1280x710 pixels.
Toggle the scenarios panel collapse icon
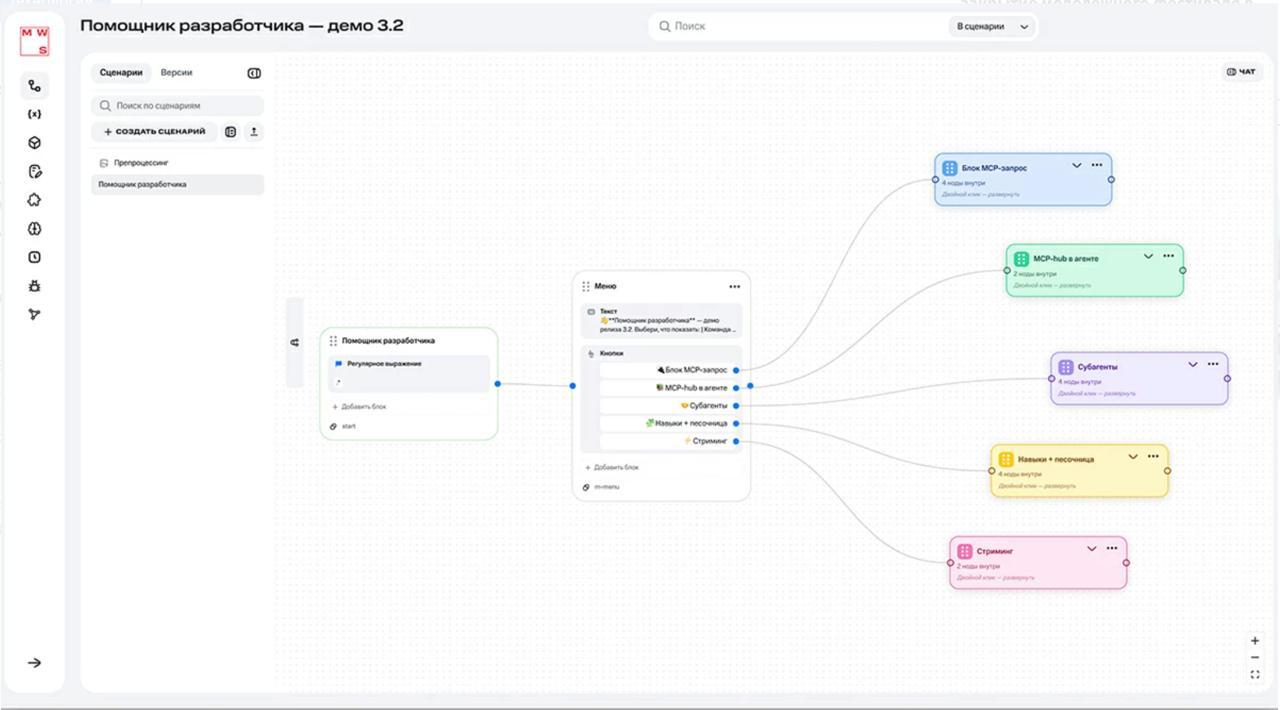(x=254, y=73)
